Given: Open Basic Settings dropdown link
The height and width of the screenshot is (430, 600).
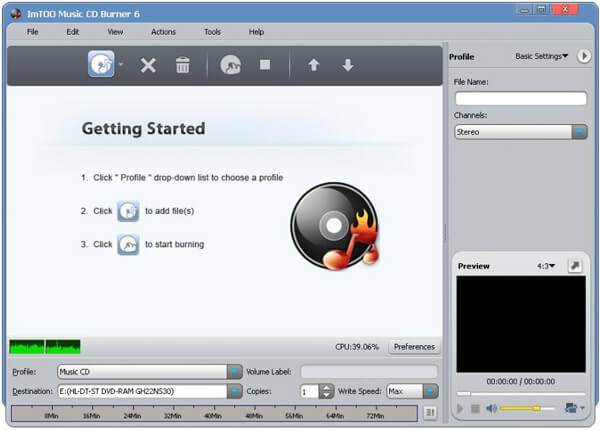Looking at the screenshot, I should (x=541, y=56).
